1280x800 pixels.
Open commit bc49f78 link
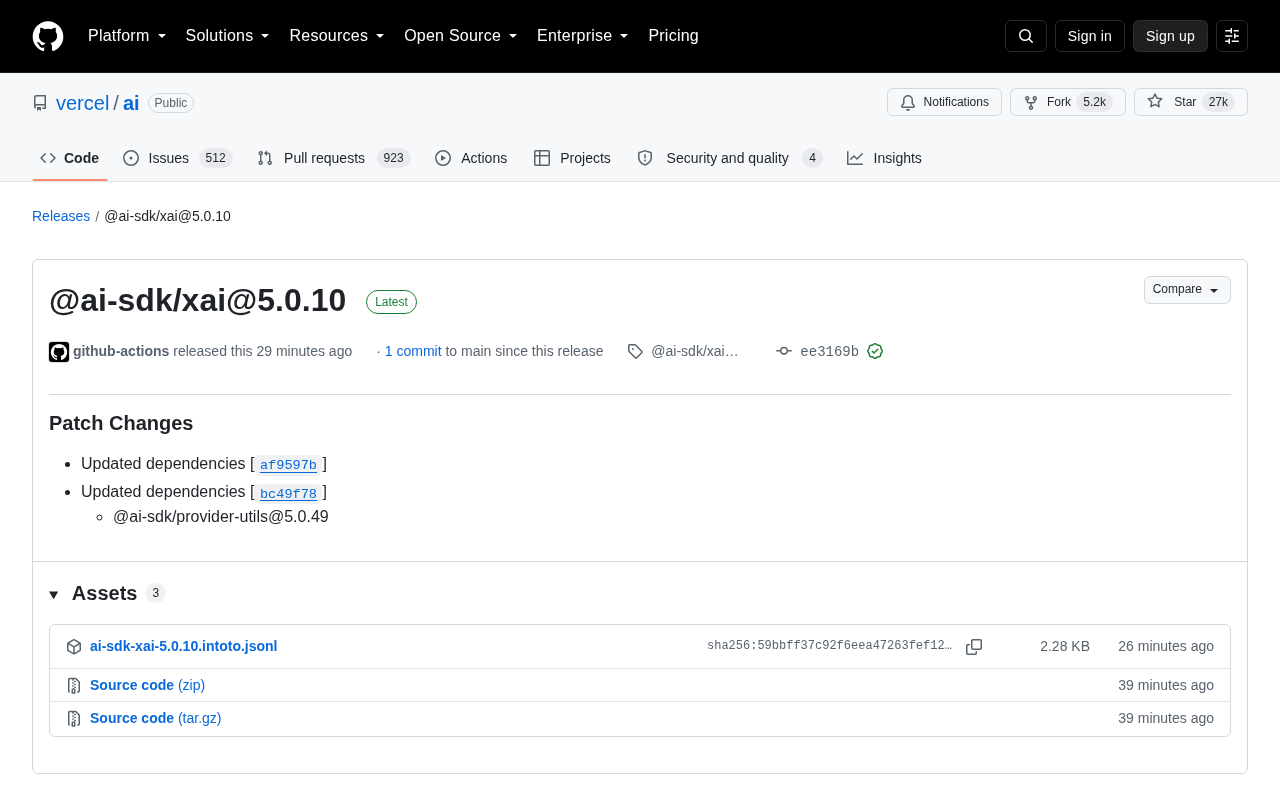[288, 493]
